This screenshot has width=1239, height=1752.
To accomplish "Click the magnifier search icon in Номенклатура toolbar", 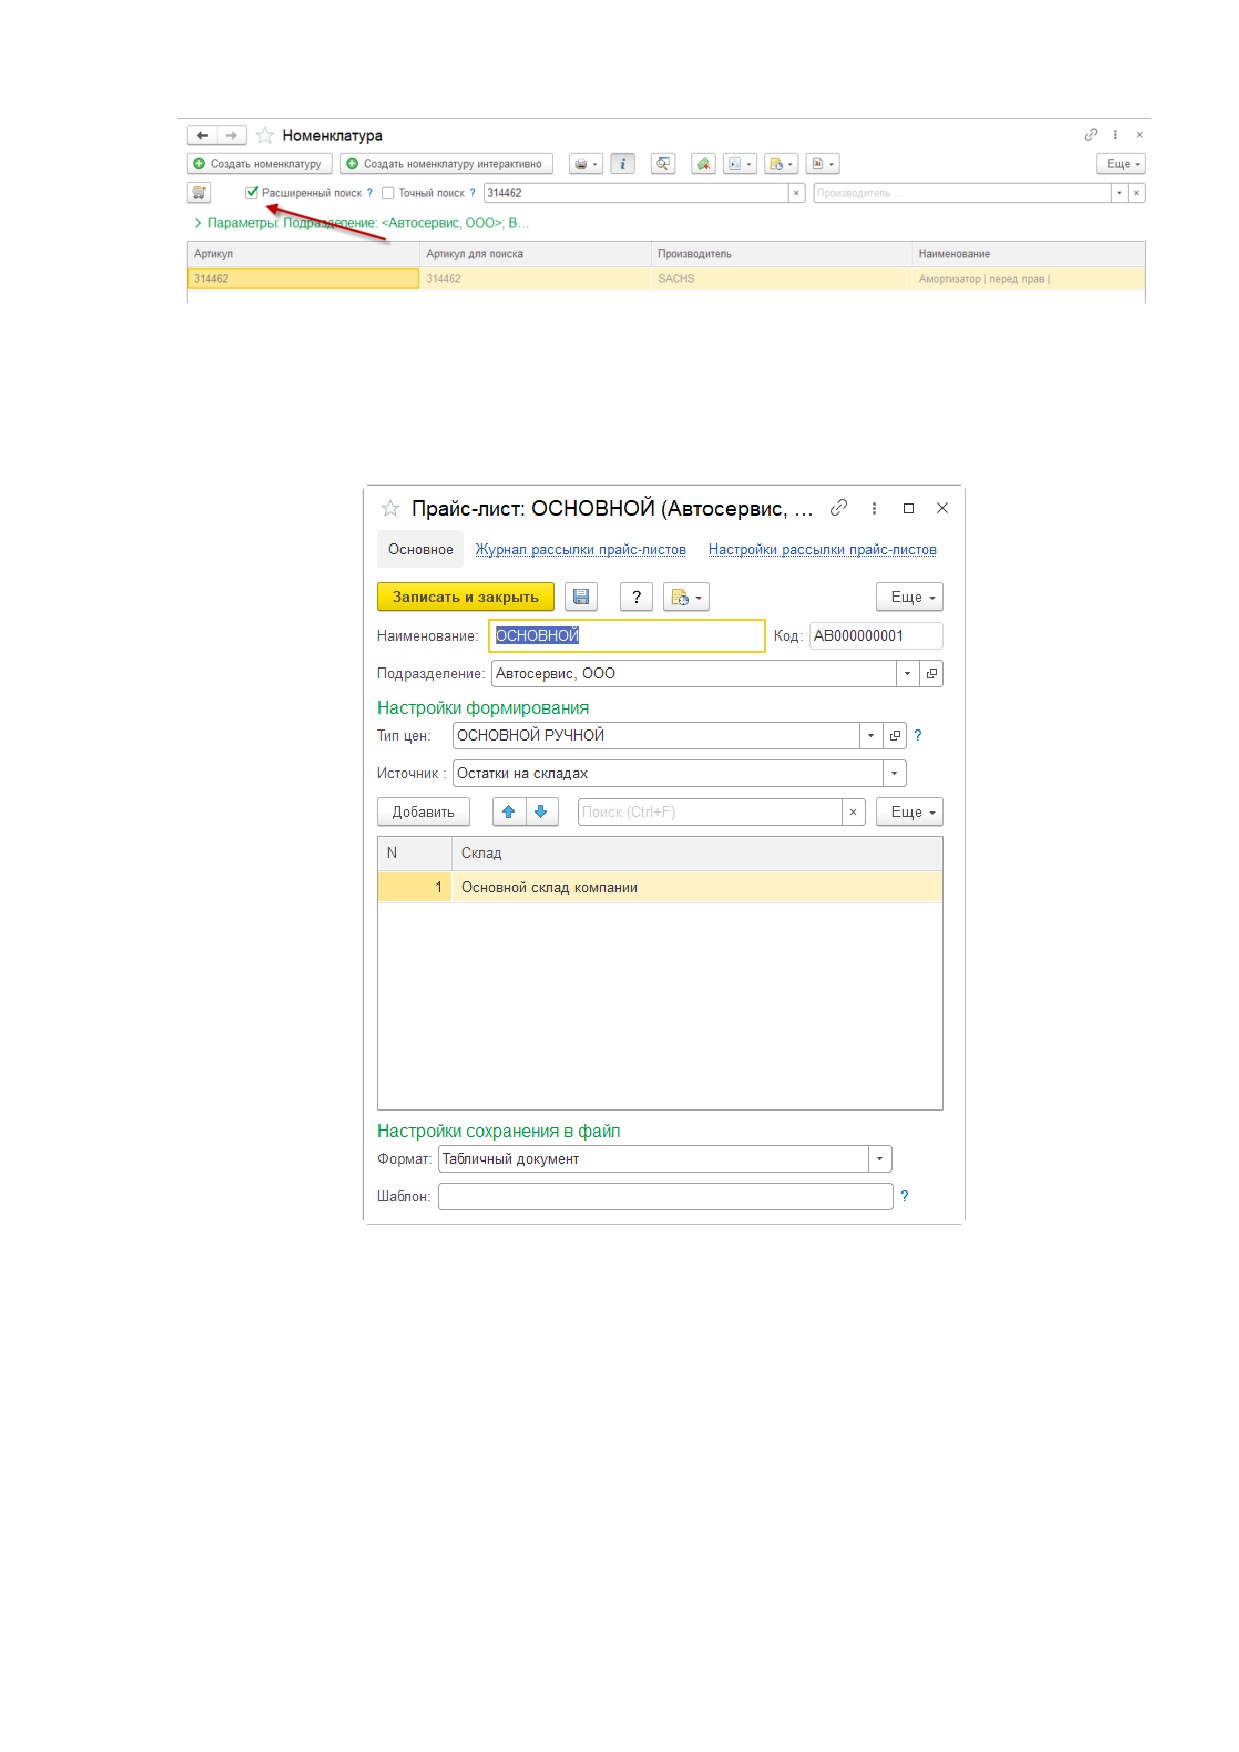I will 663,164.
